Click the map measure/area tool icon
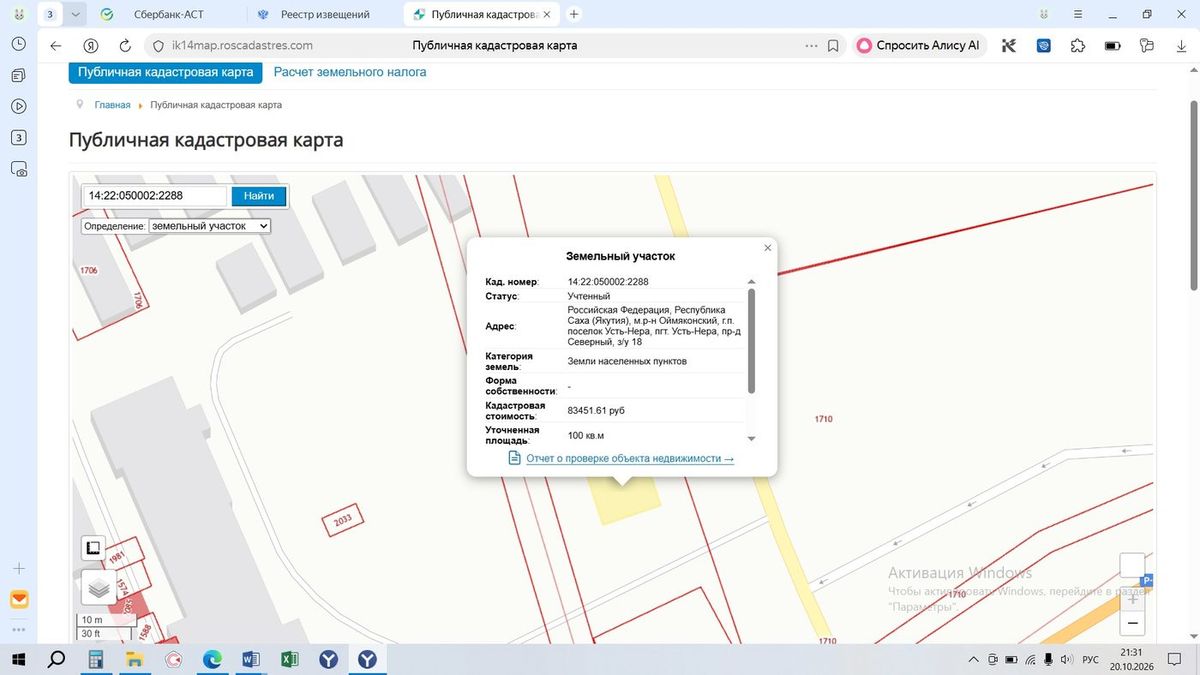1200x675 pixels. 93,547
